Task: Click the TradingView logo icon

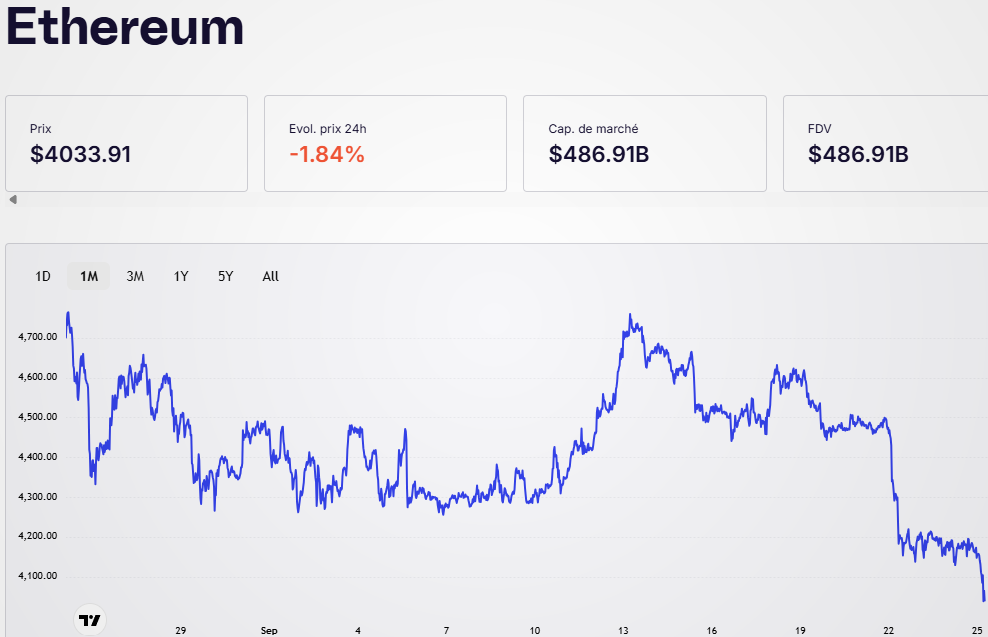Action: pos(90,621)
